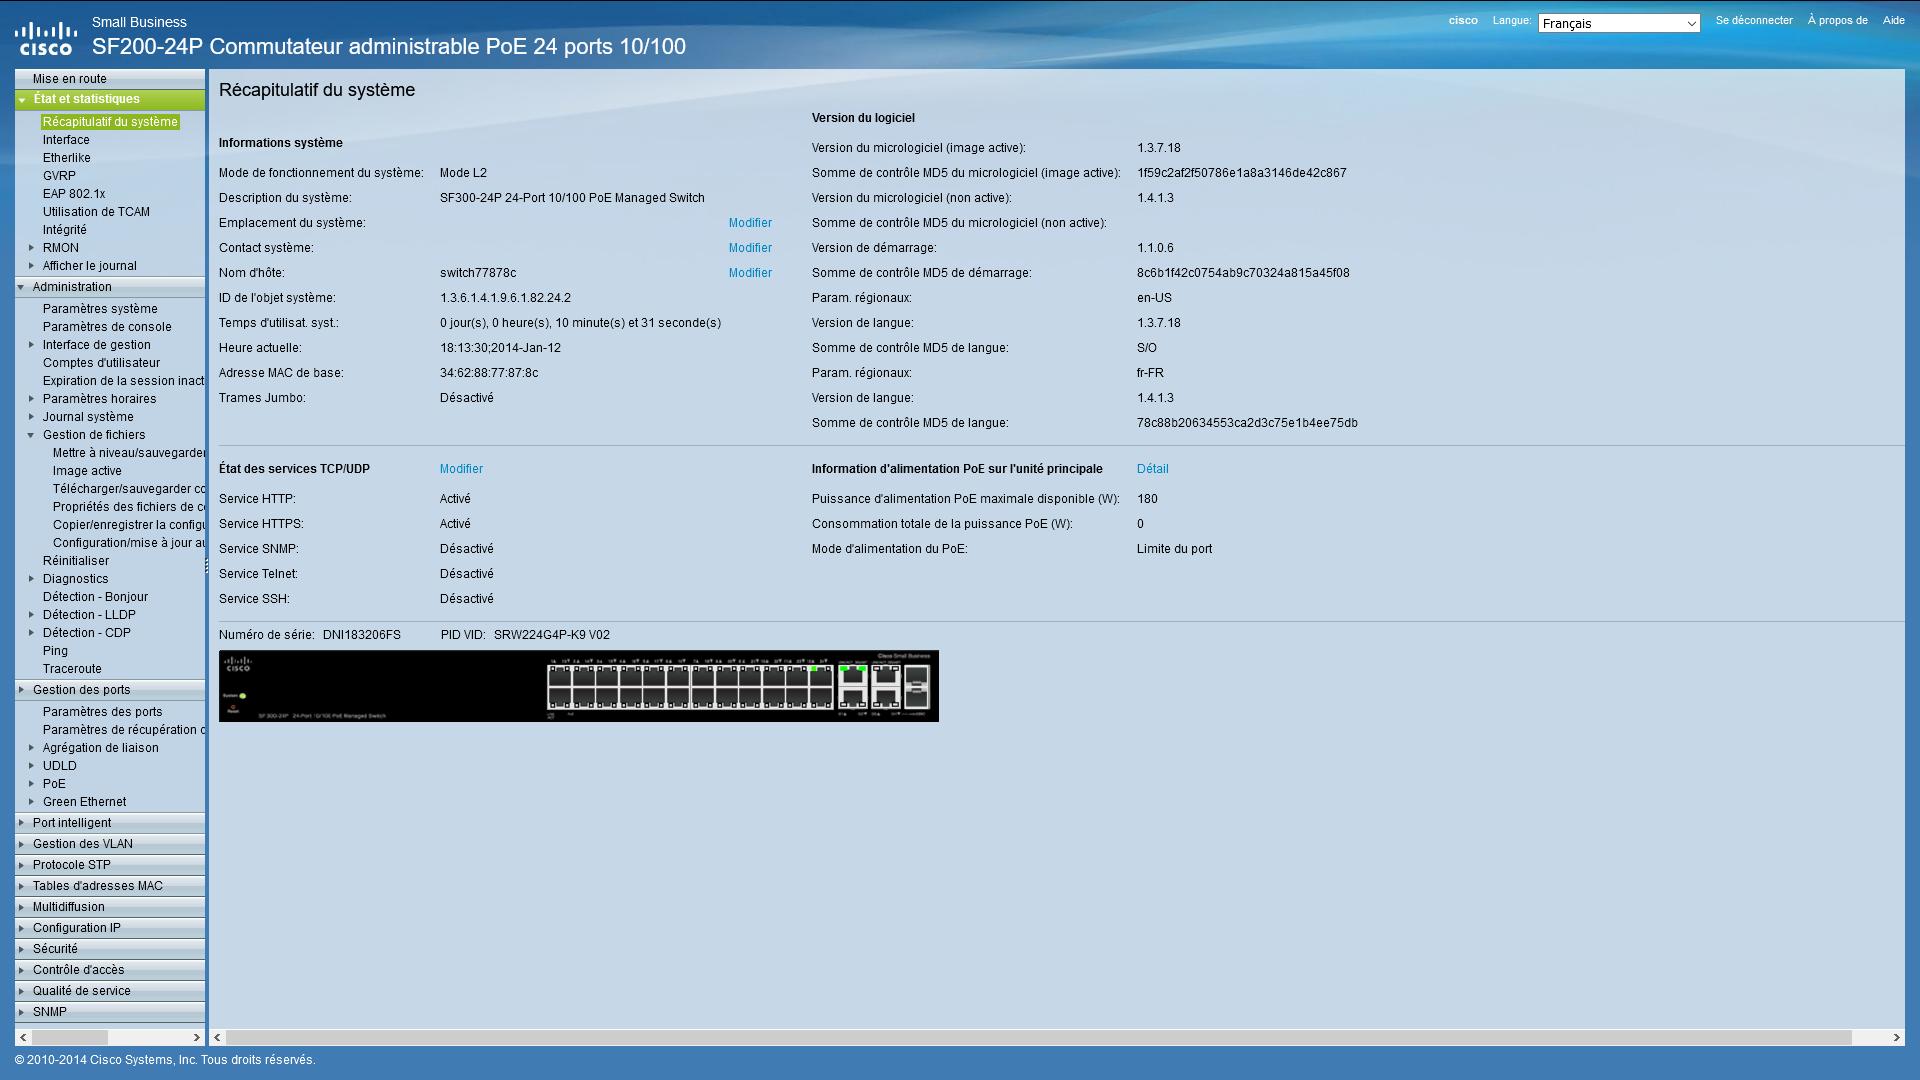Expand the RMON tree node
This screenshot has width=1920, height=1080.
tap(32, 248)
